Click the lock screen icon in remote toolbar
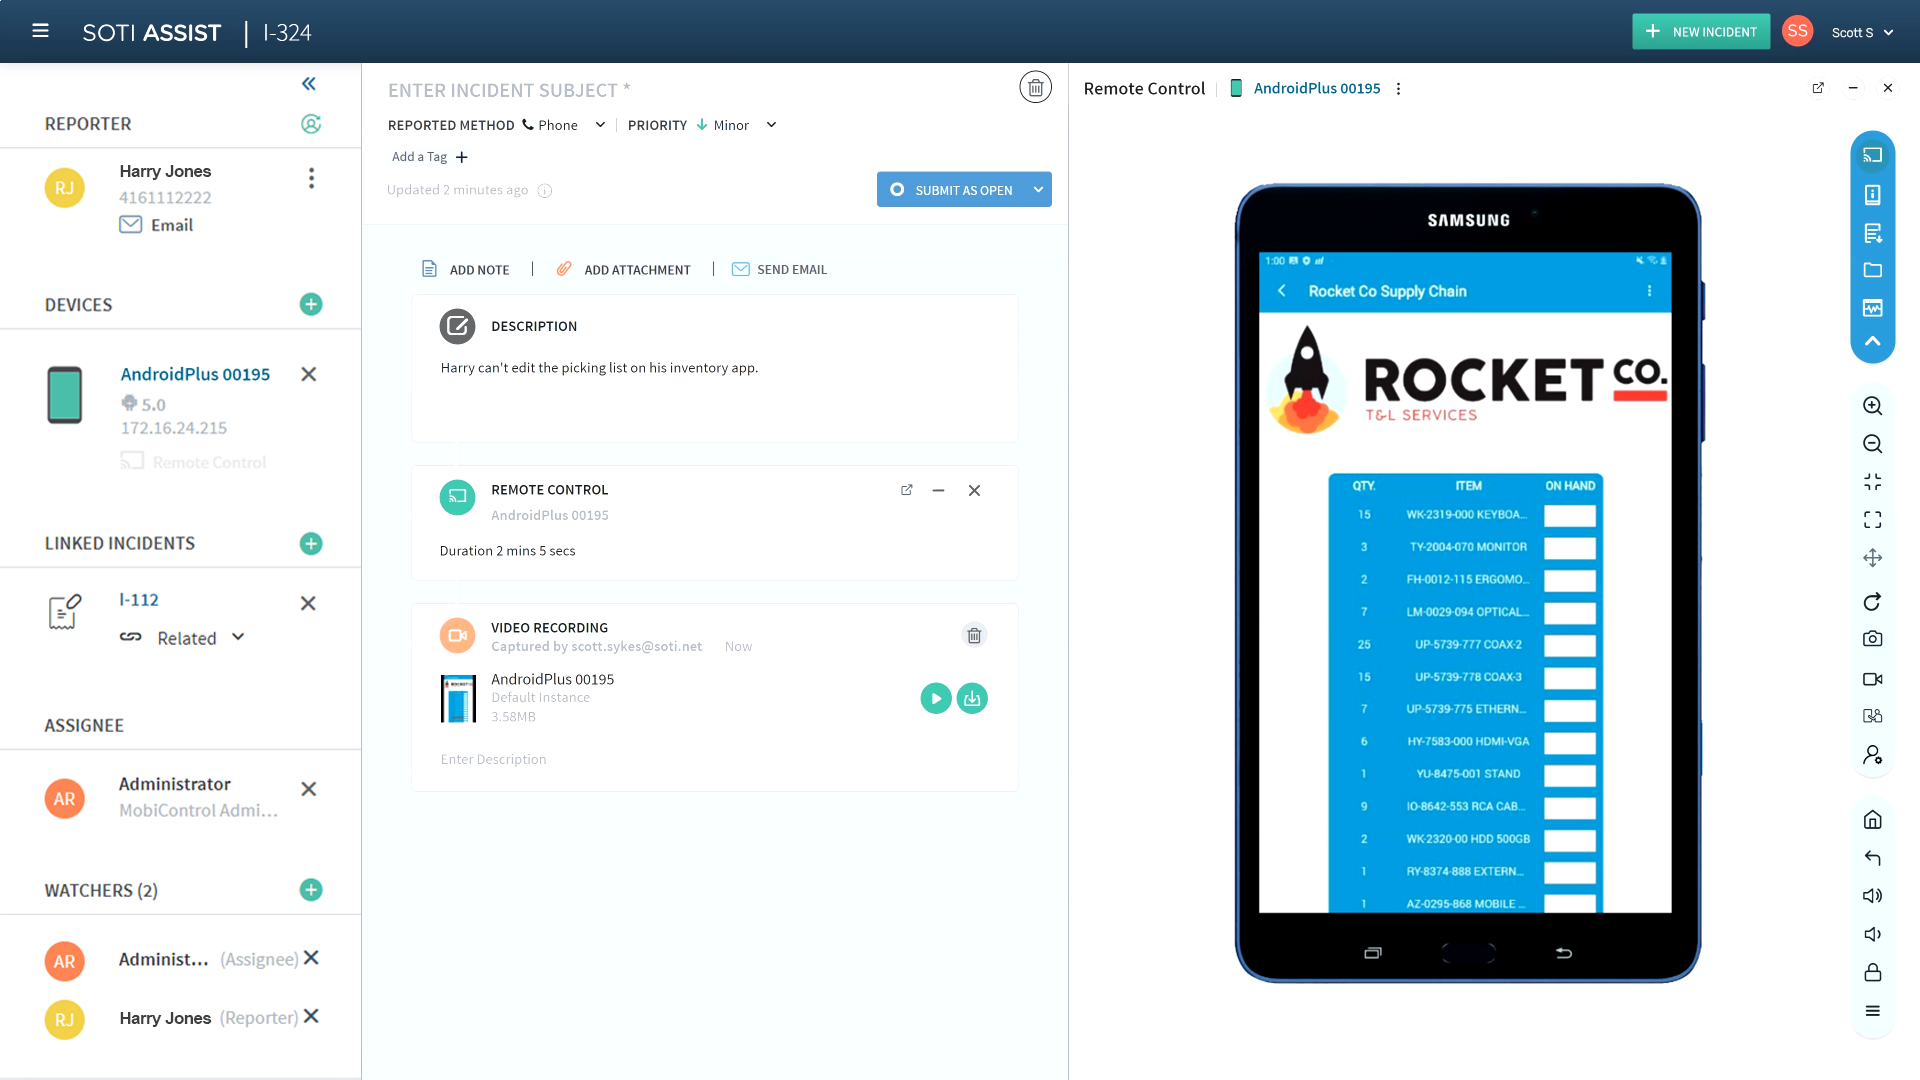 pyautogui.click(x=1874, y=971)
